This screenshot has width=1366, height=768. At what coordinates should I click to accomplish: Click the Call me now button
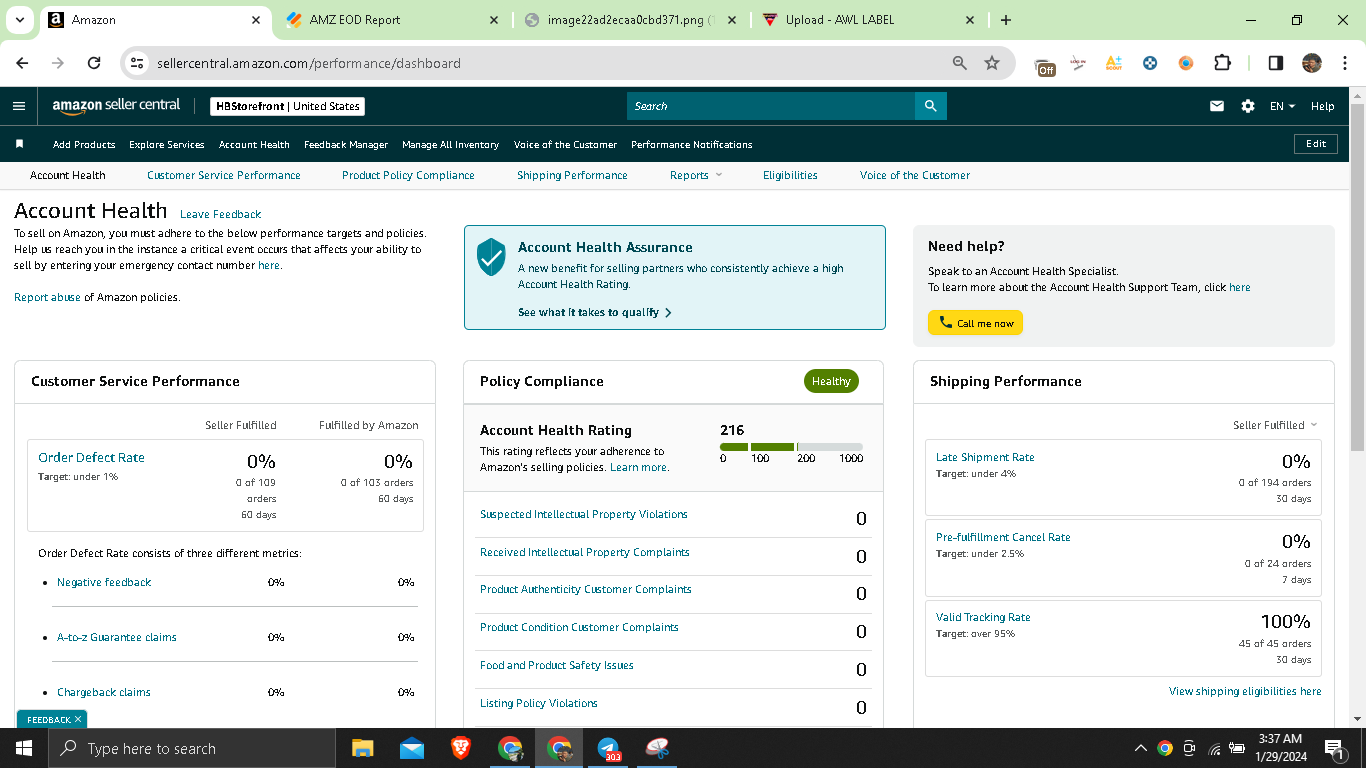point(975,323)
